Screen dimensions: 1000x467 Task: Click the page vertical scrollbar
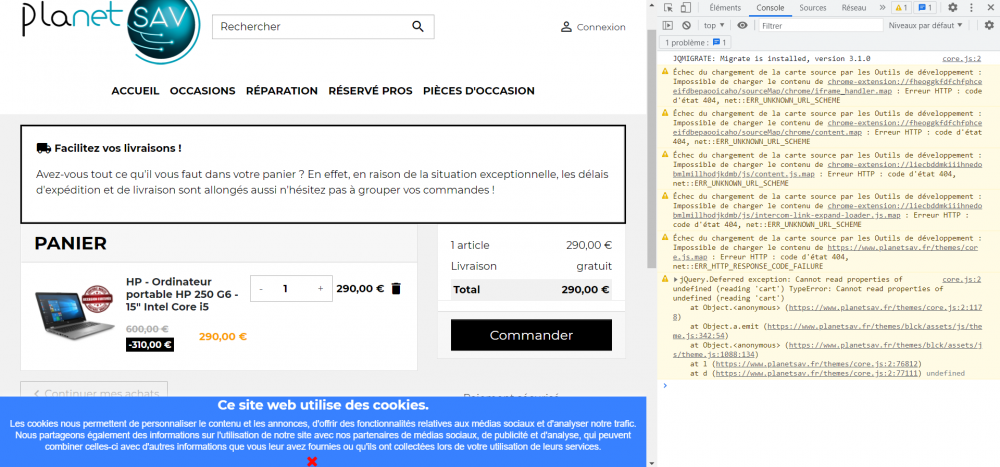pos(651,150)
